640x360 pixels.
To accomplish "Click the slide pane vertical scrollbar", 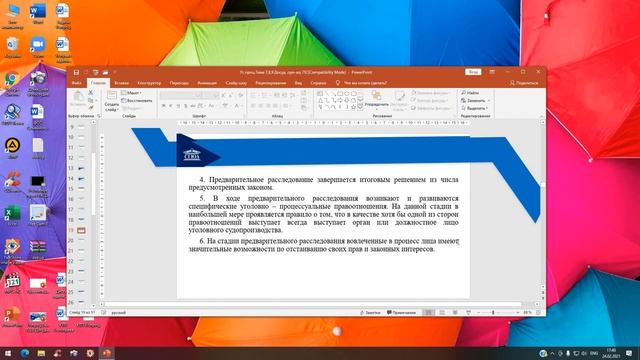I will (x=542, y=204).
